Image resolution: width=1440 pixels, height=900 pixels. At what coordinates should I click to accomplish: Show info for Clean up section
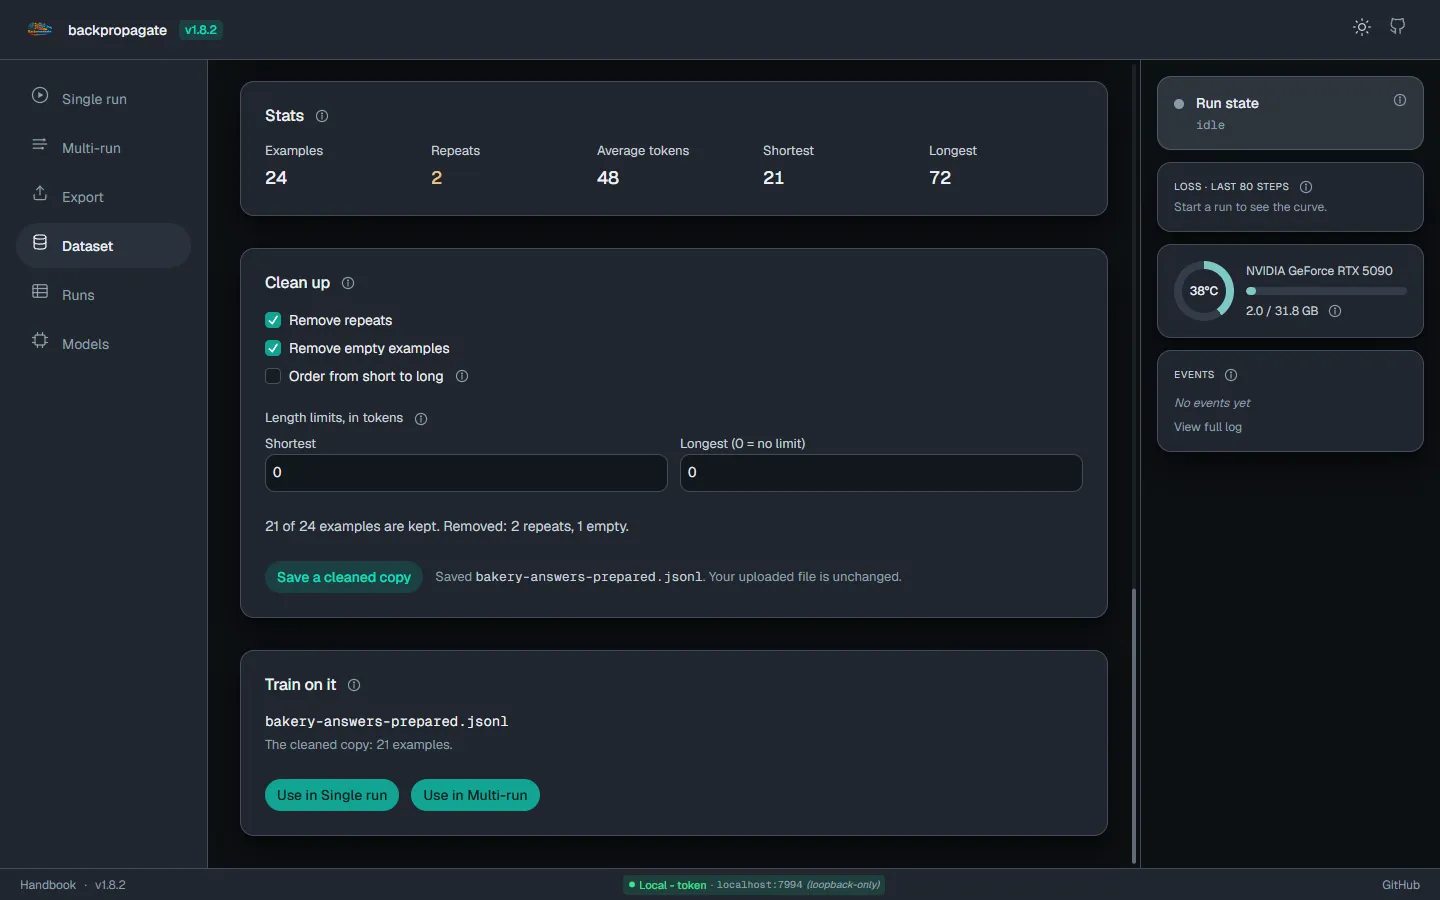click(x=348, y=283)
